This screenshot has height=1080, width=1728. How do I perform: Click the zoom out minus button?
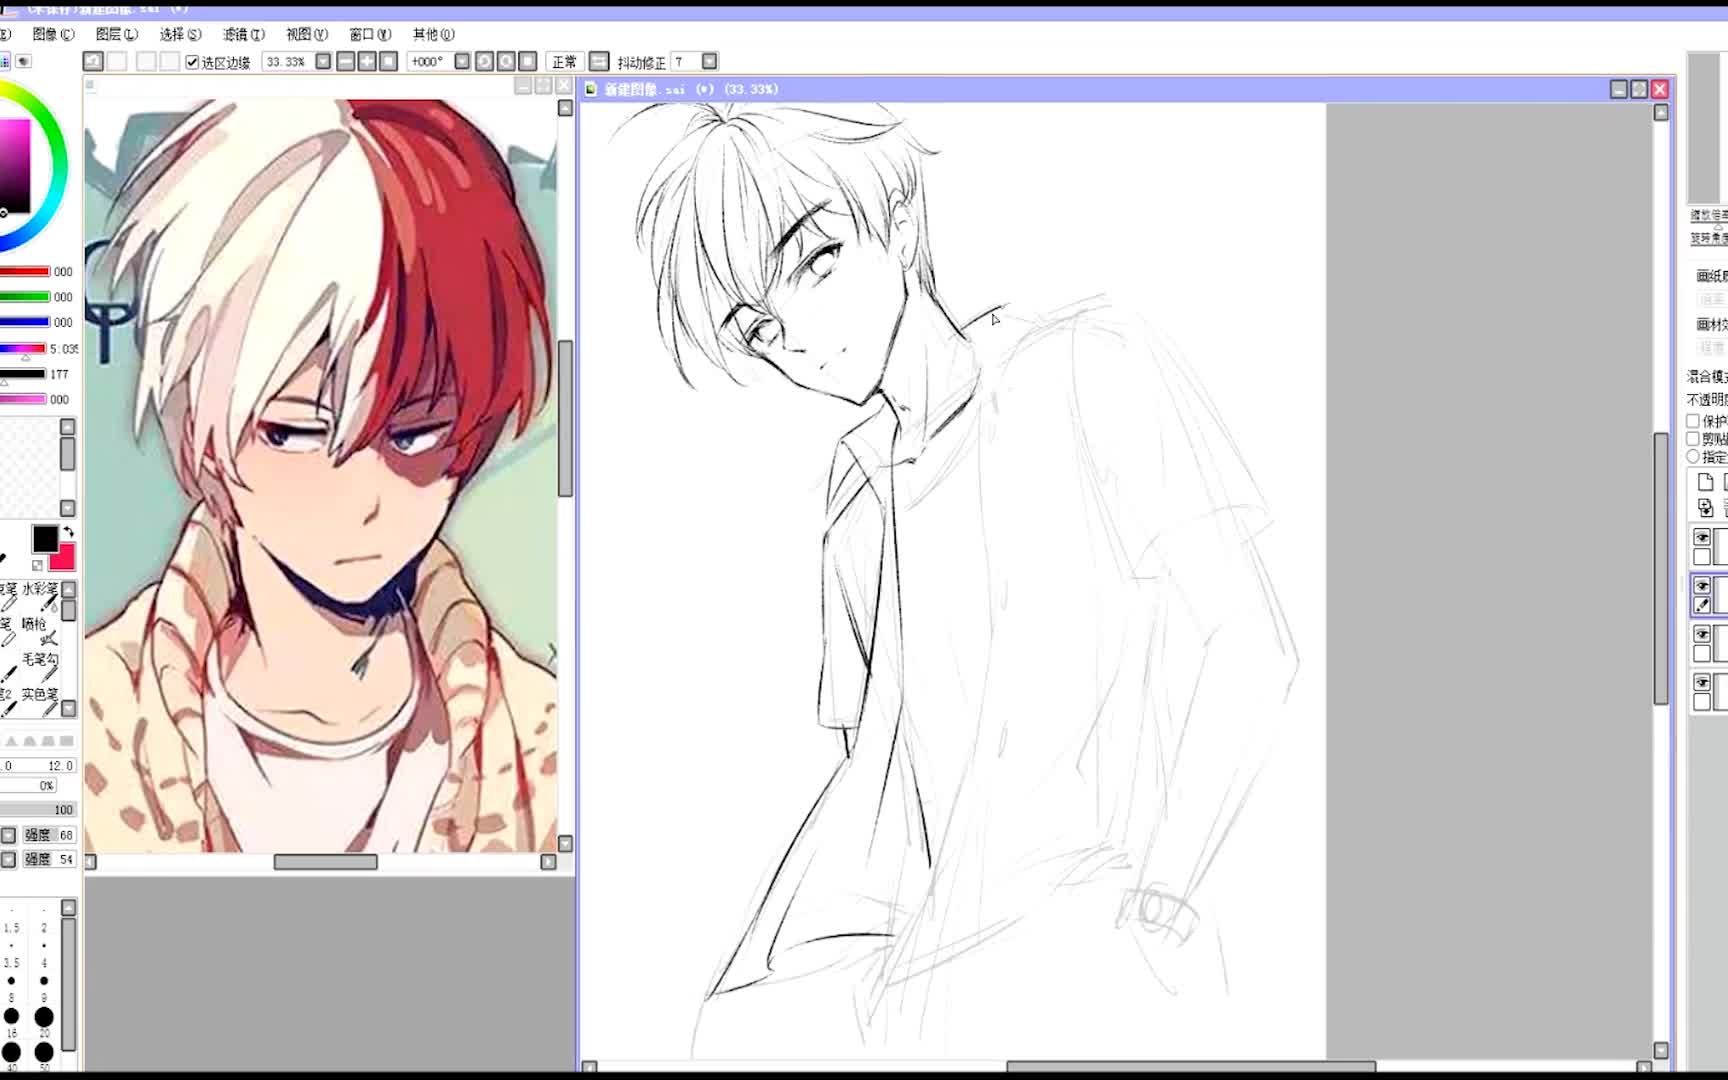click(x=345, y=61)
